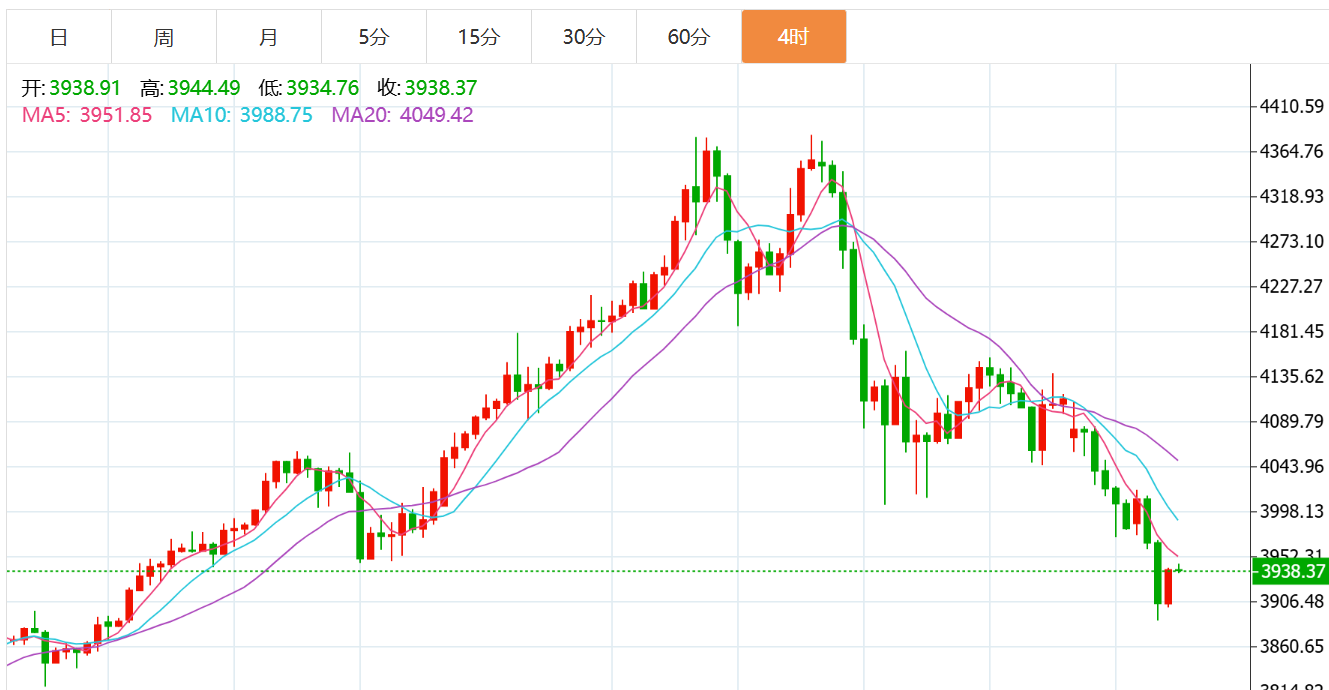Image resolution: width=1329 pixels, height=690 pixels.
Task: Click the 高 high price value
Action: coord(204,88)
